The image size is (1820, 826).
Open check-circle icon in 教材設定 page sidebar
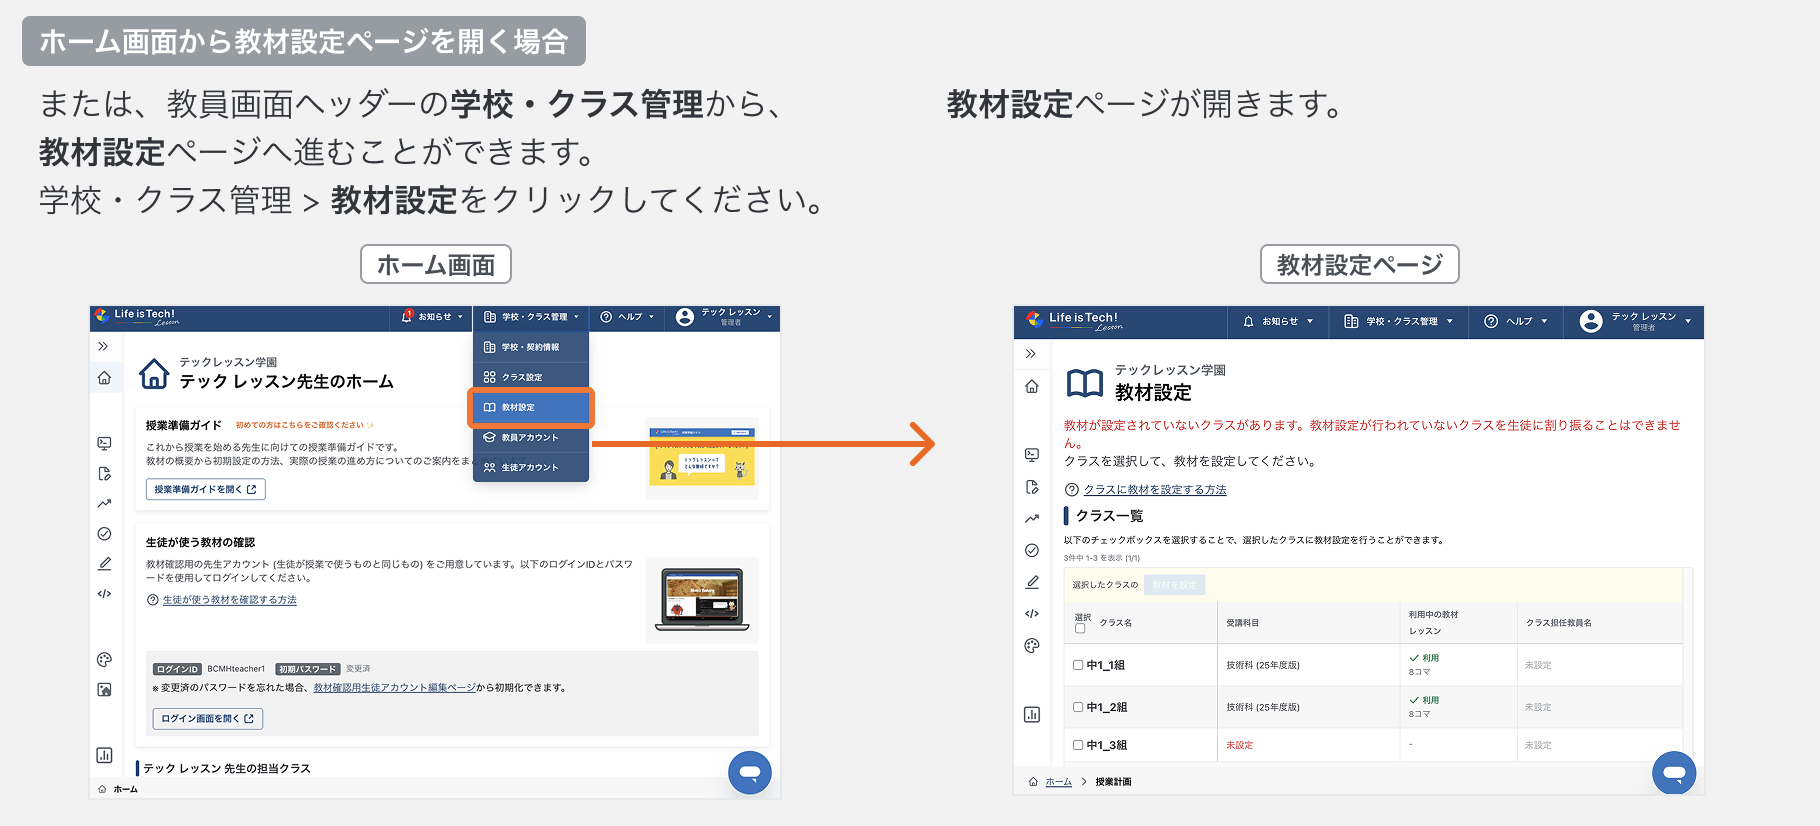pyautogui.click(x=1032, y=550)
